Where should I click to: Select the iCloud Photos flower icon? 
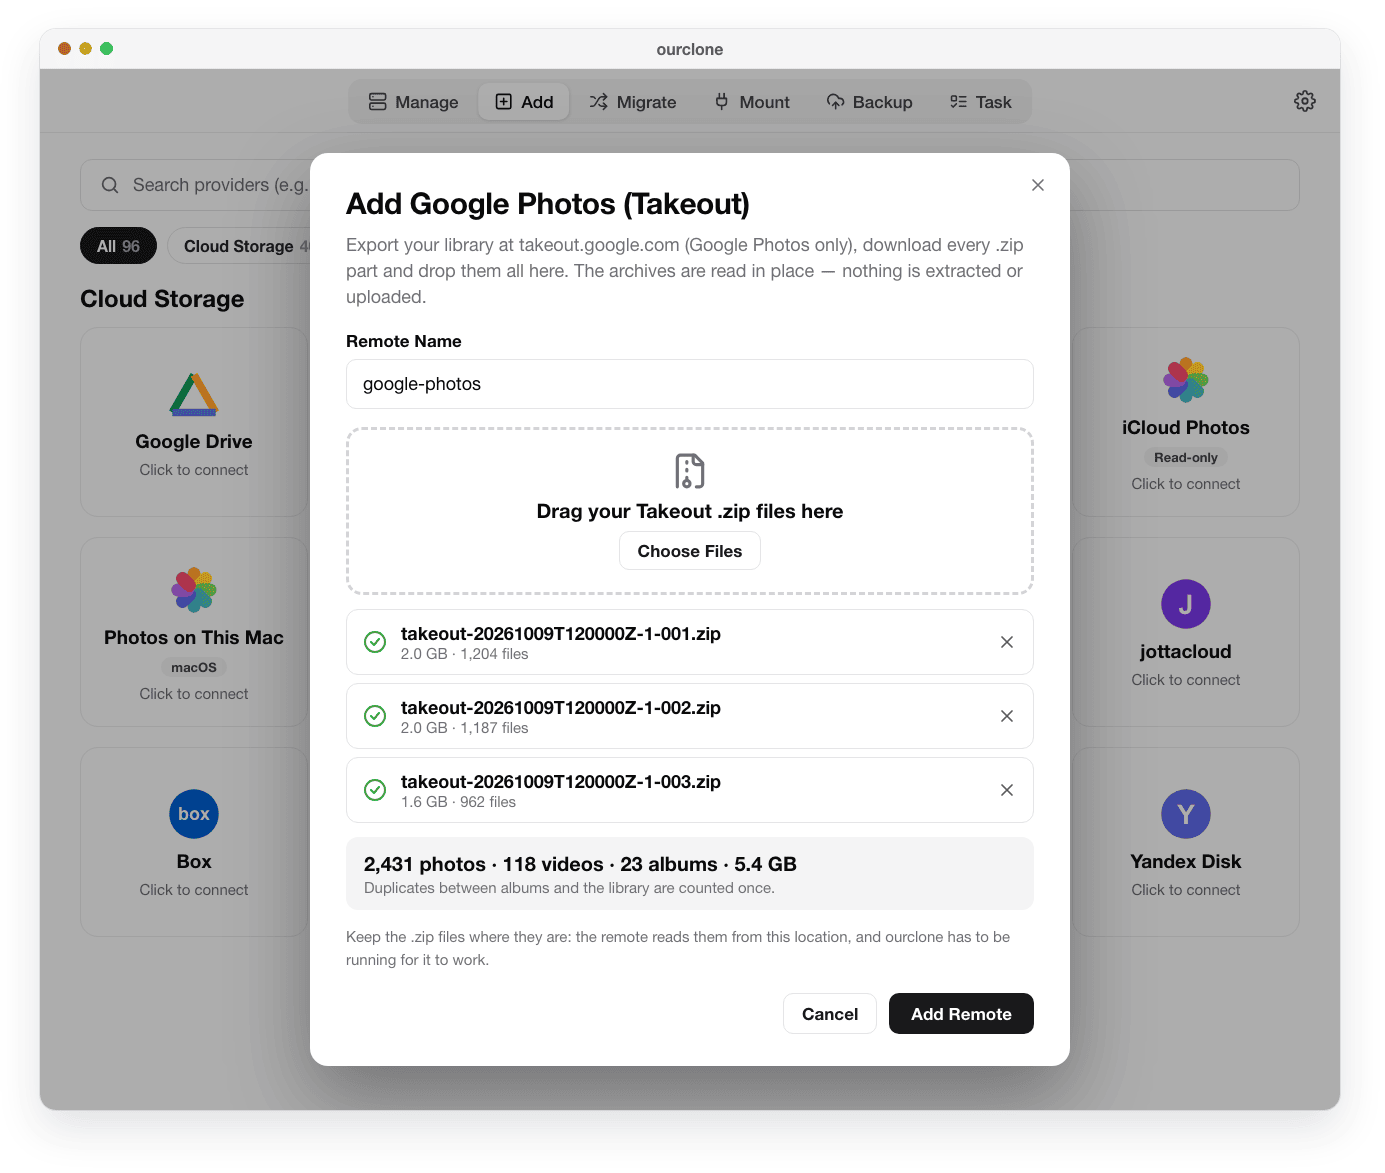click(x=1186, y=380)
